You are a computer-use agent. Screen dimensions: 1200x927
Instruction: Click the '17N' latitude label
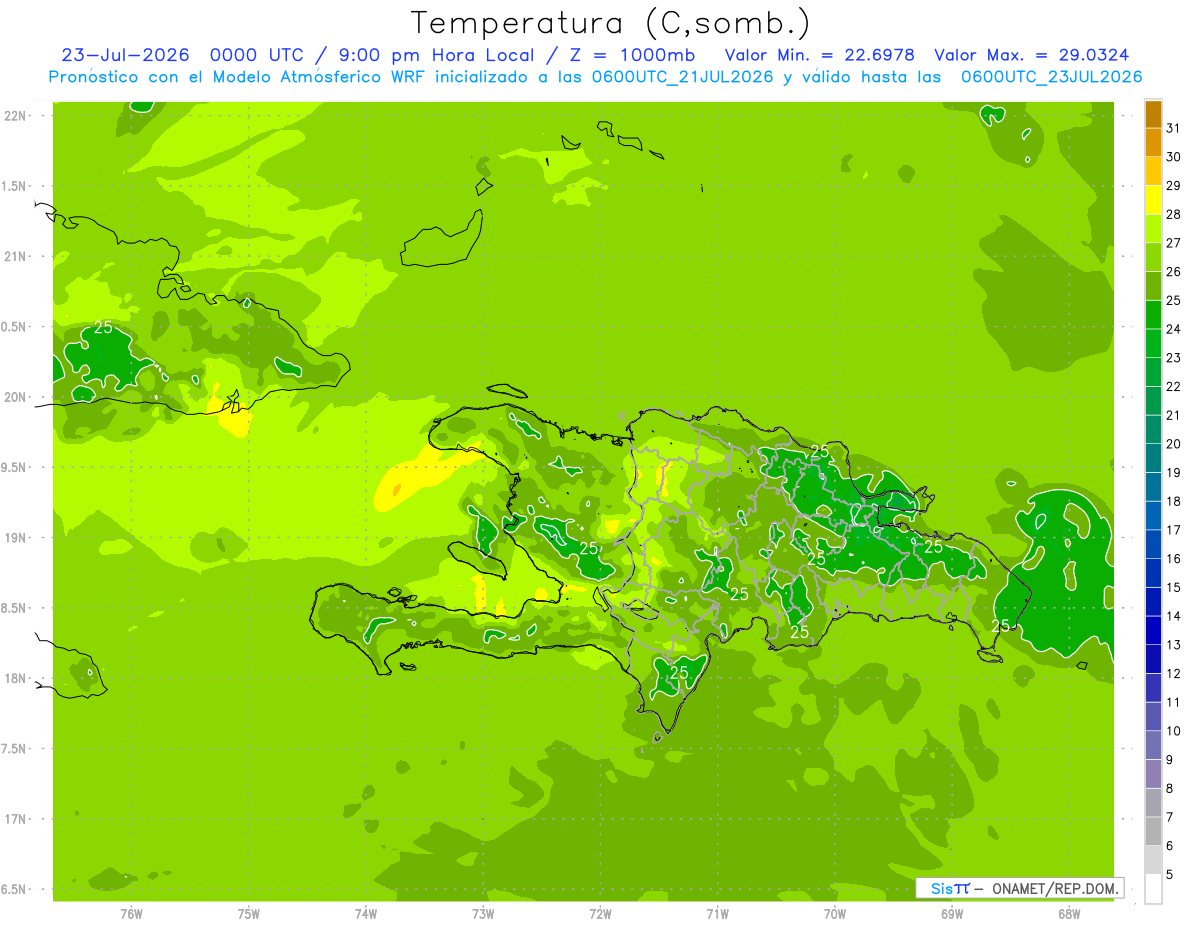tap(16, 819)
